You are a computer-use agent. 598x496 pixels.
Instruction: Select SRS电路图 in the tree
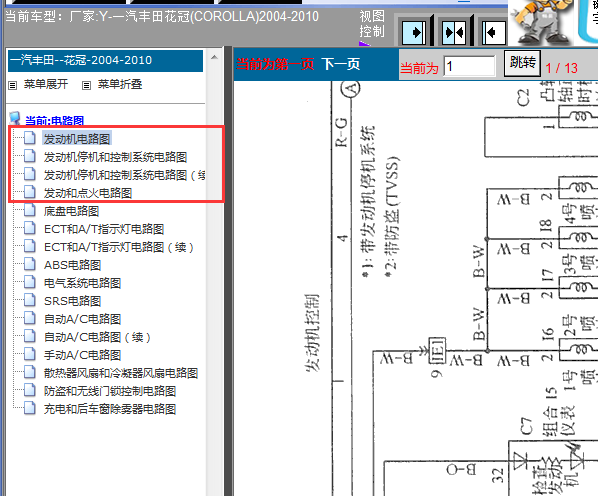click(x=72, y=301)
